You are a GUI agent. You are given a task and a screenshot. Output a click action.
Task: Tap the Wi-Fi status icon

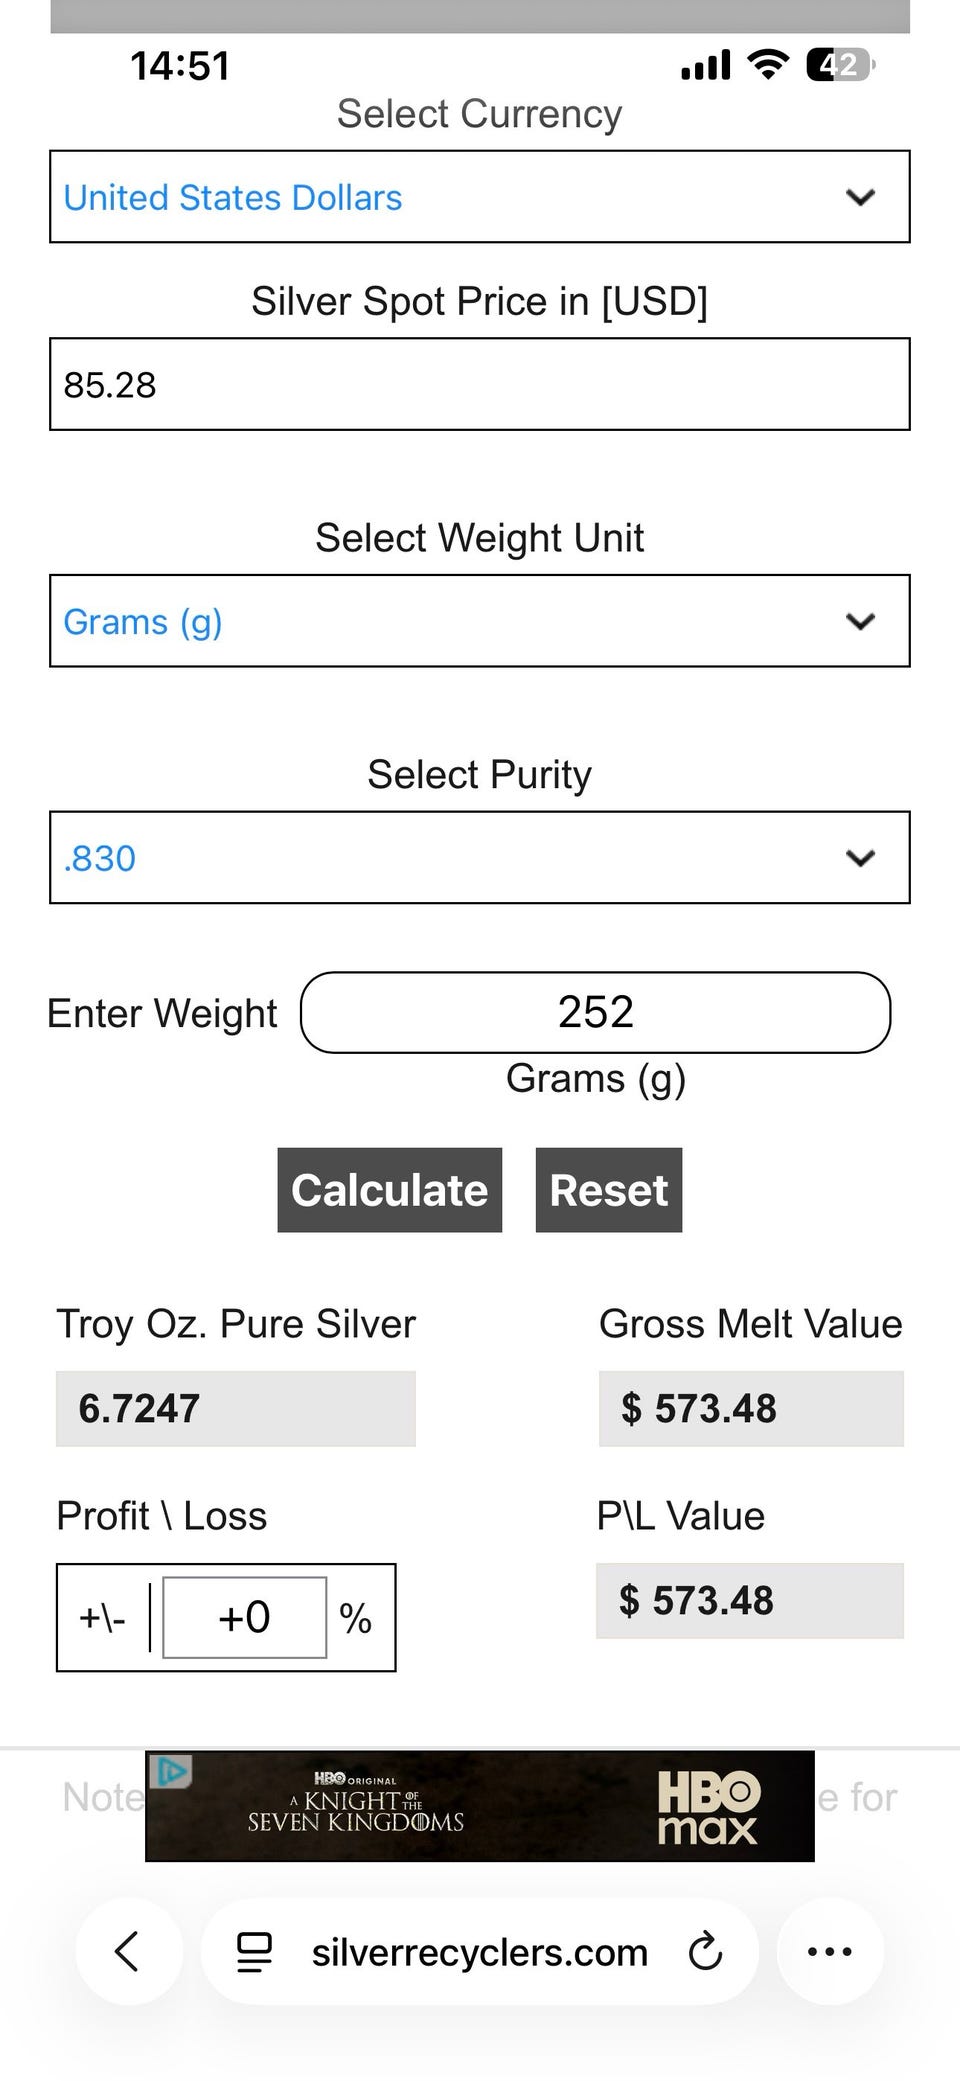coord(768,65)
